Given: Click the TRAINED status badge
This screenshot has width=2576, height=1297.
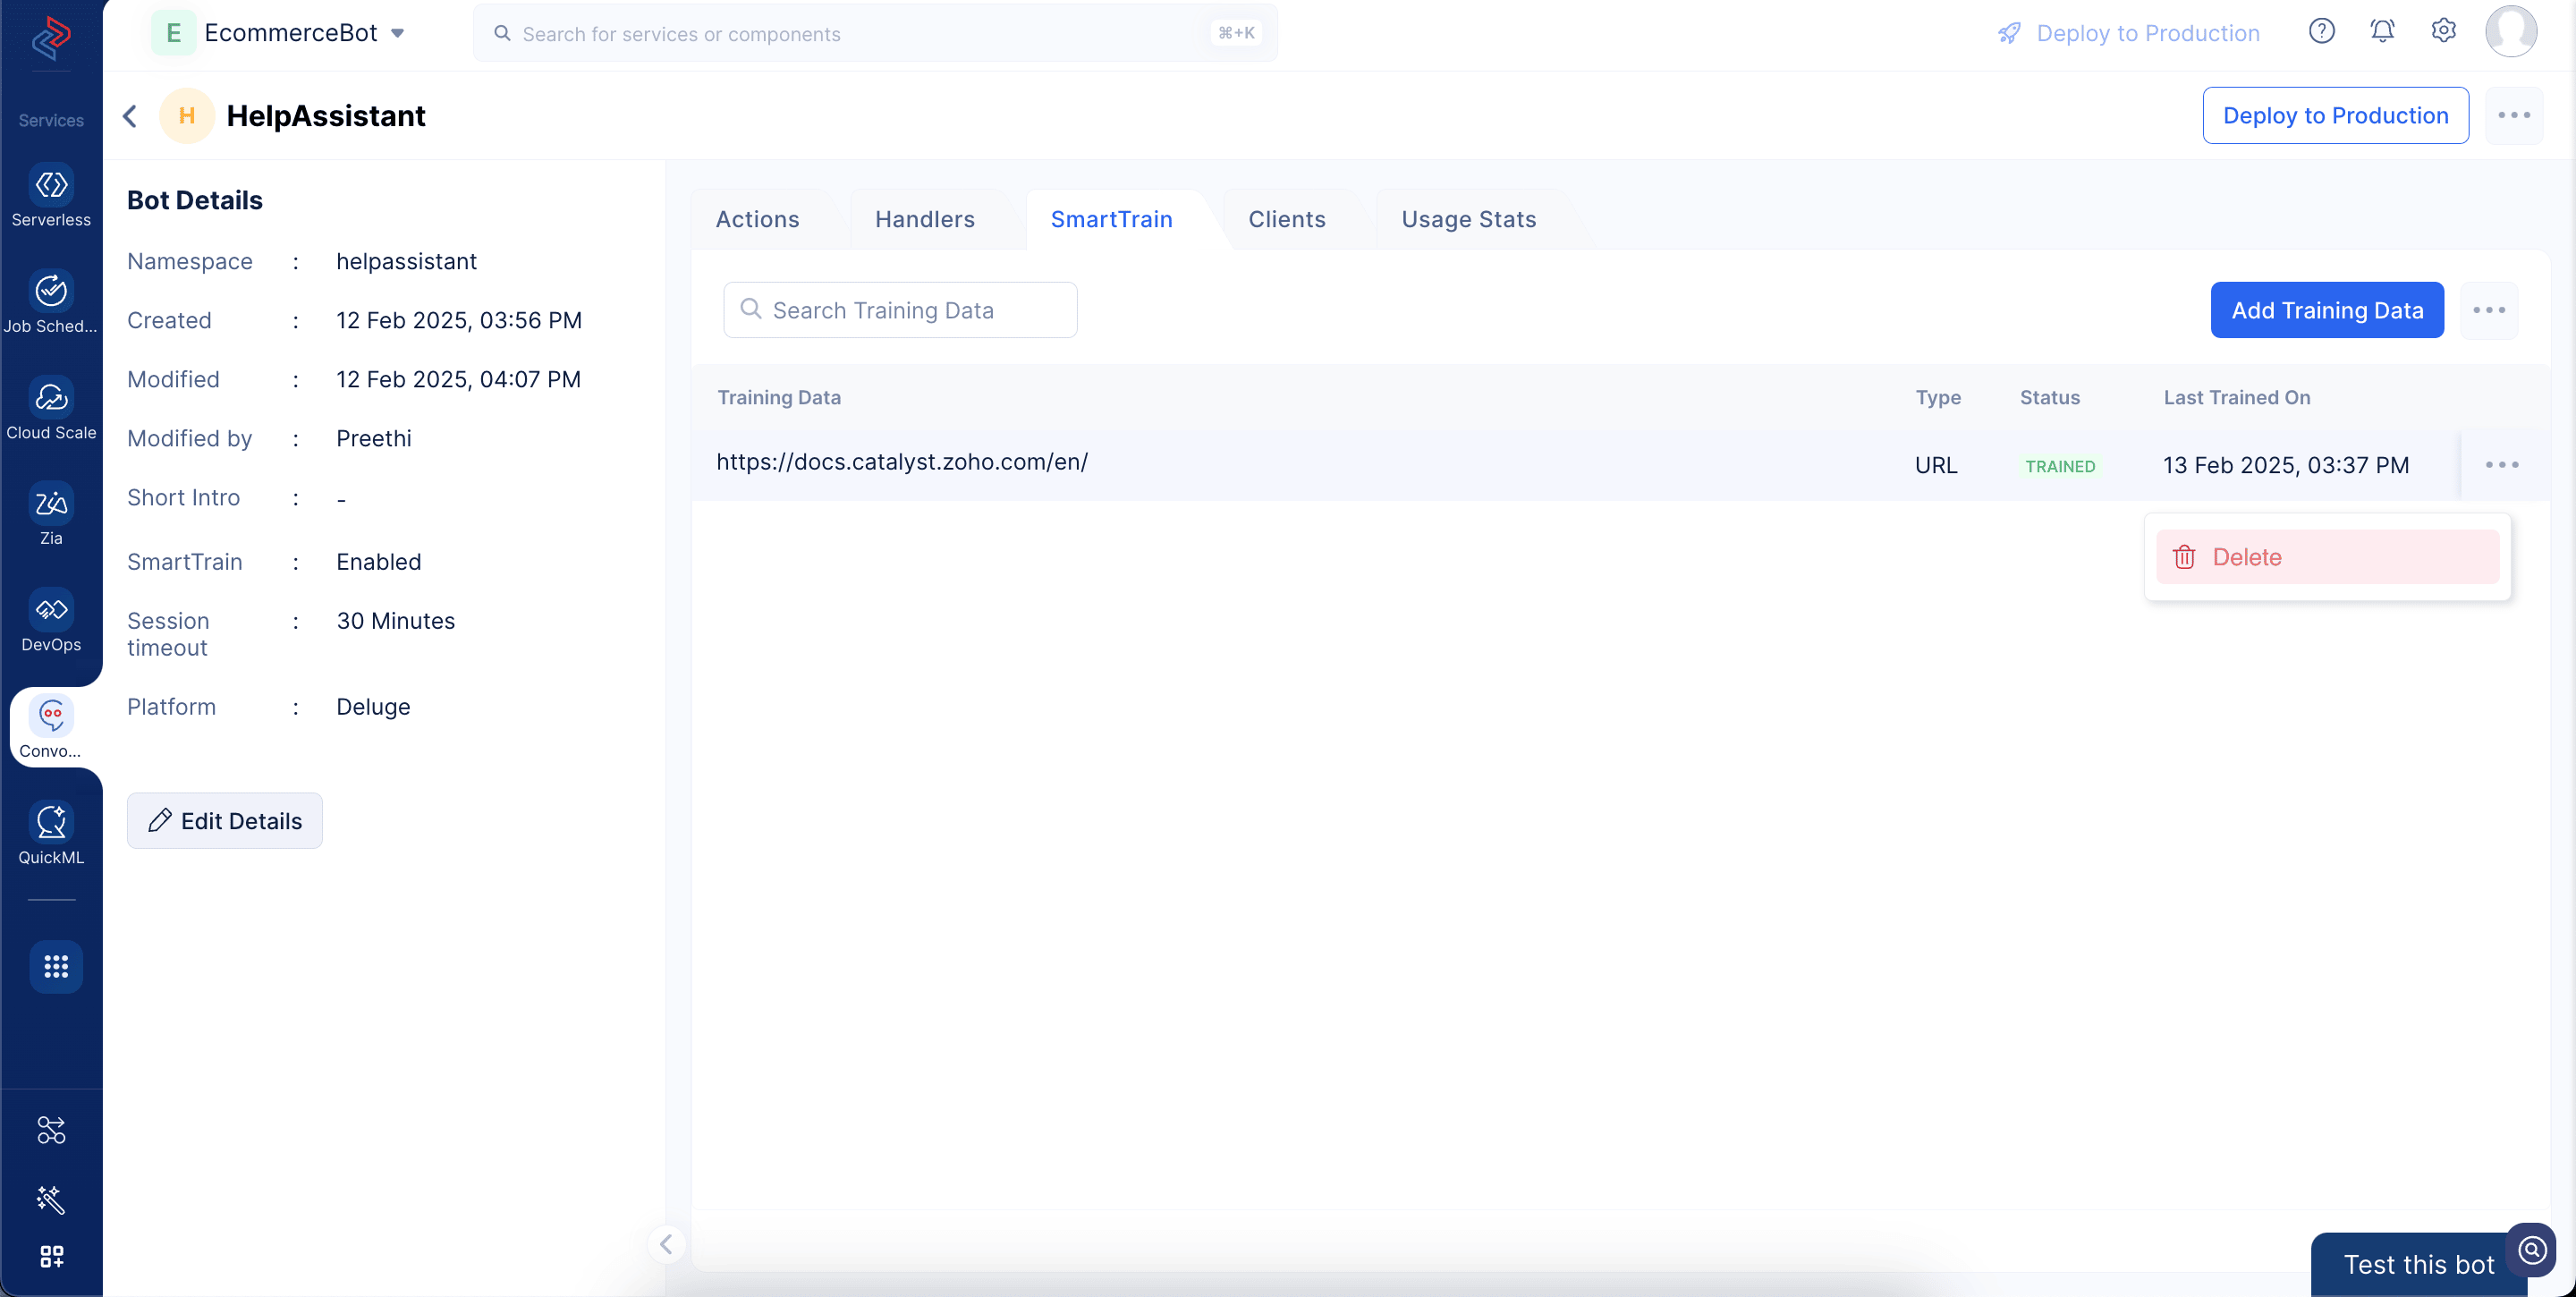Looking at the screenshot, I should pos(2060,466).
